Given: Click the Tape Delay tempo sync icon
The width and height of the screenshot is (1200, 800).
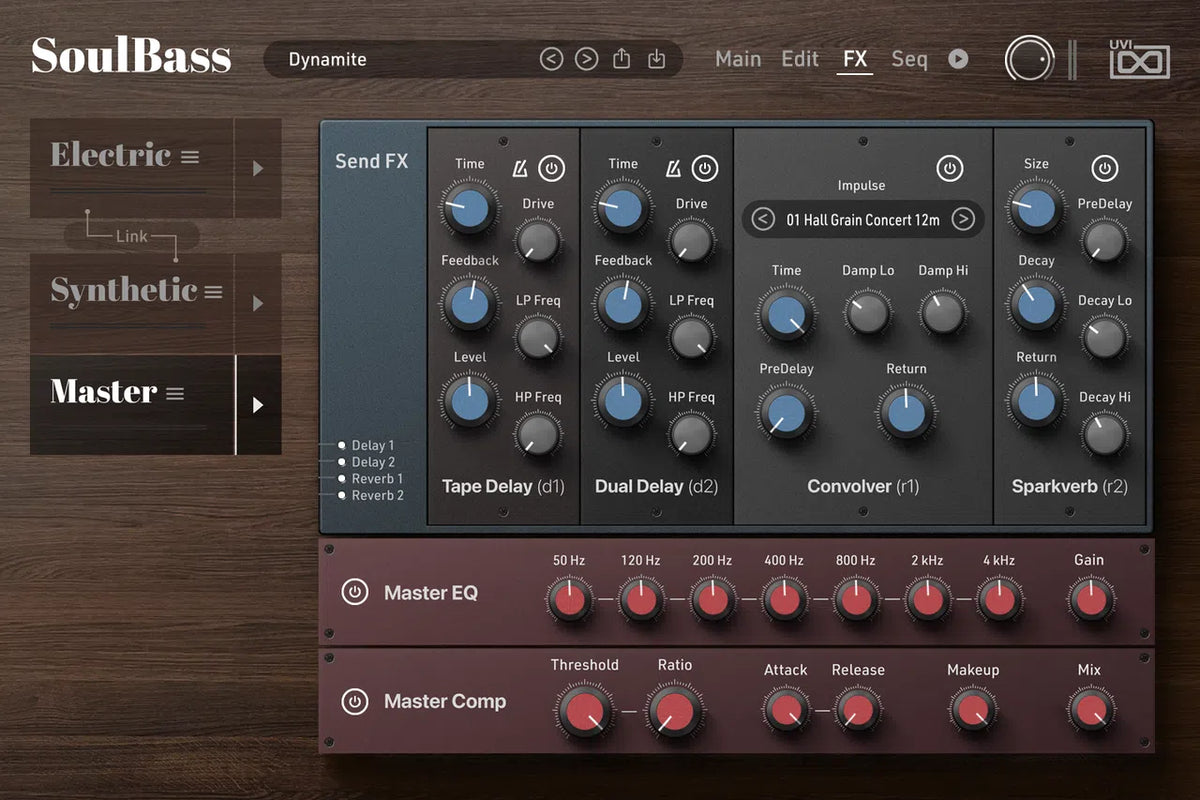Looking at the screenshot, I should pos(519,168).
